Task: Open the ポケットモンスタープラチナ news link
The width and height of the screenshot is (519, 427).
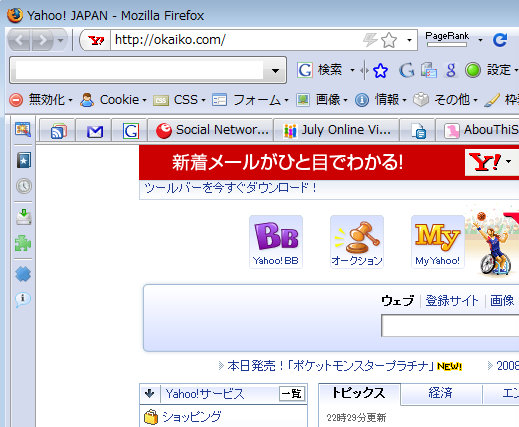Action: click(331, 366)
